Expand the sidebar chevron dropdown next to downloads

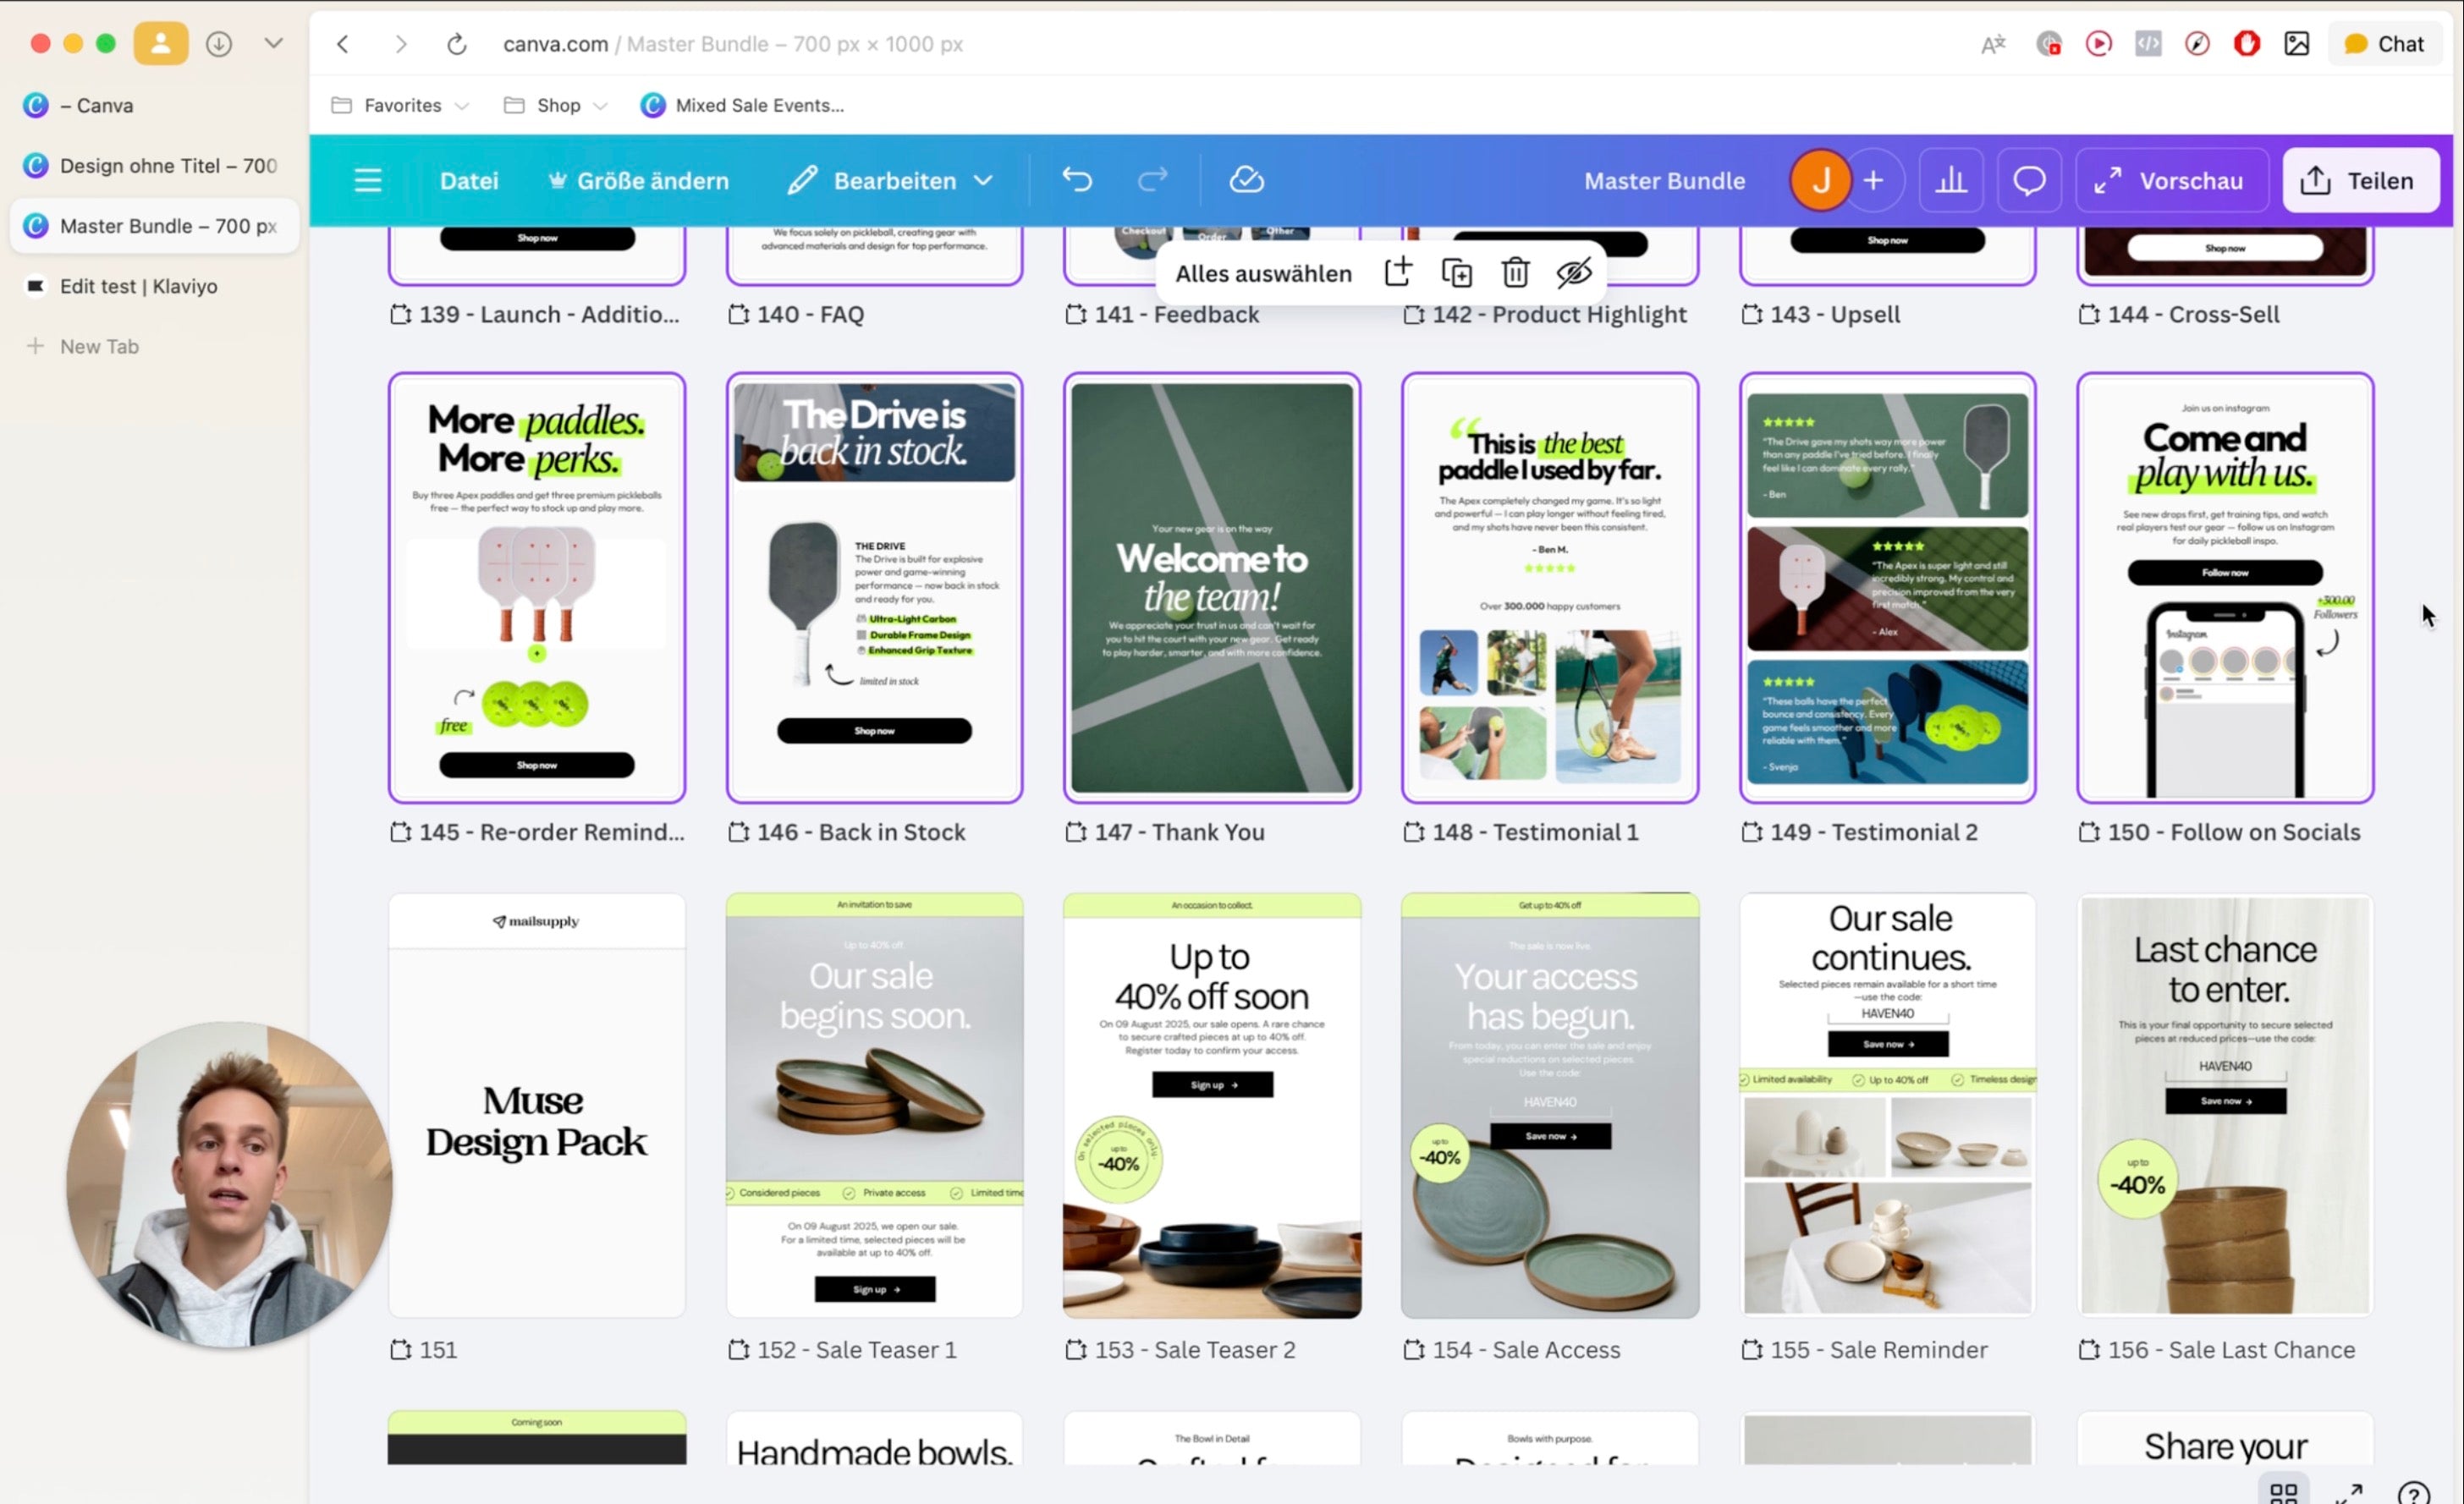pyautogui.click(x=274, y=43)
